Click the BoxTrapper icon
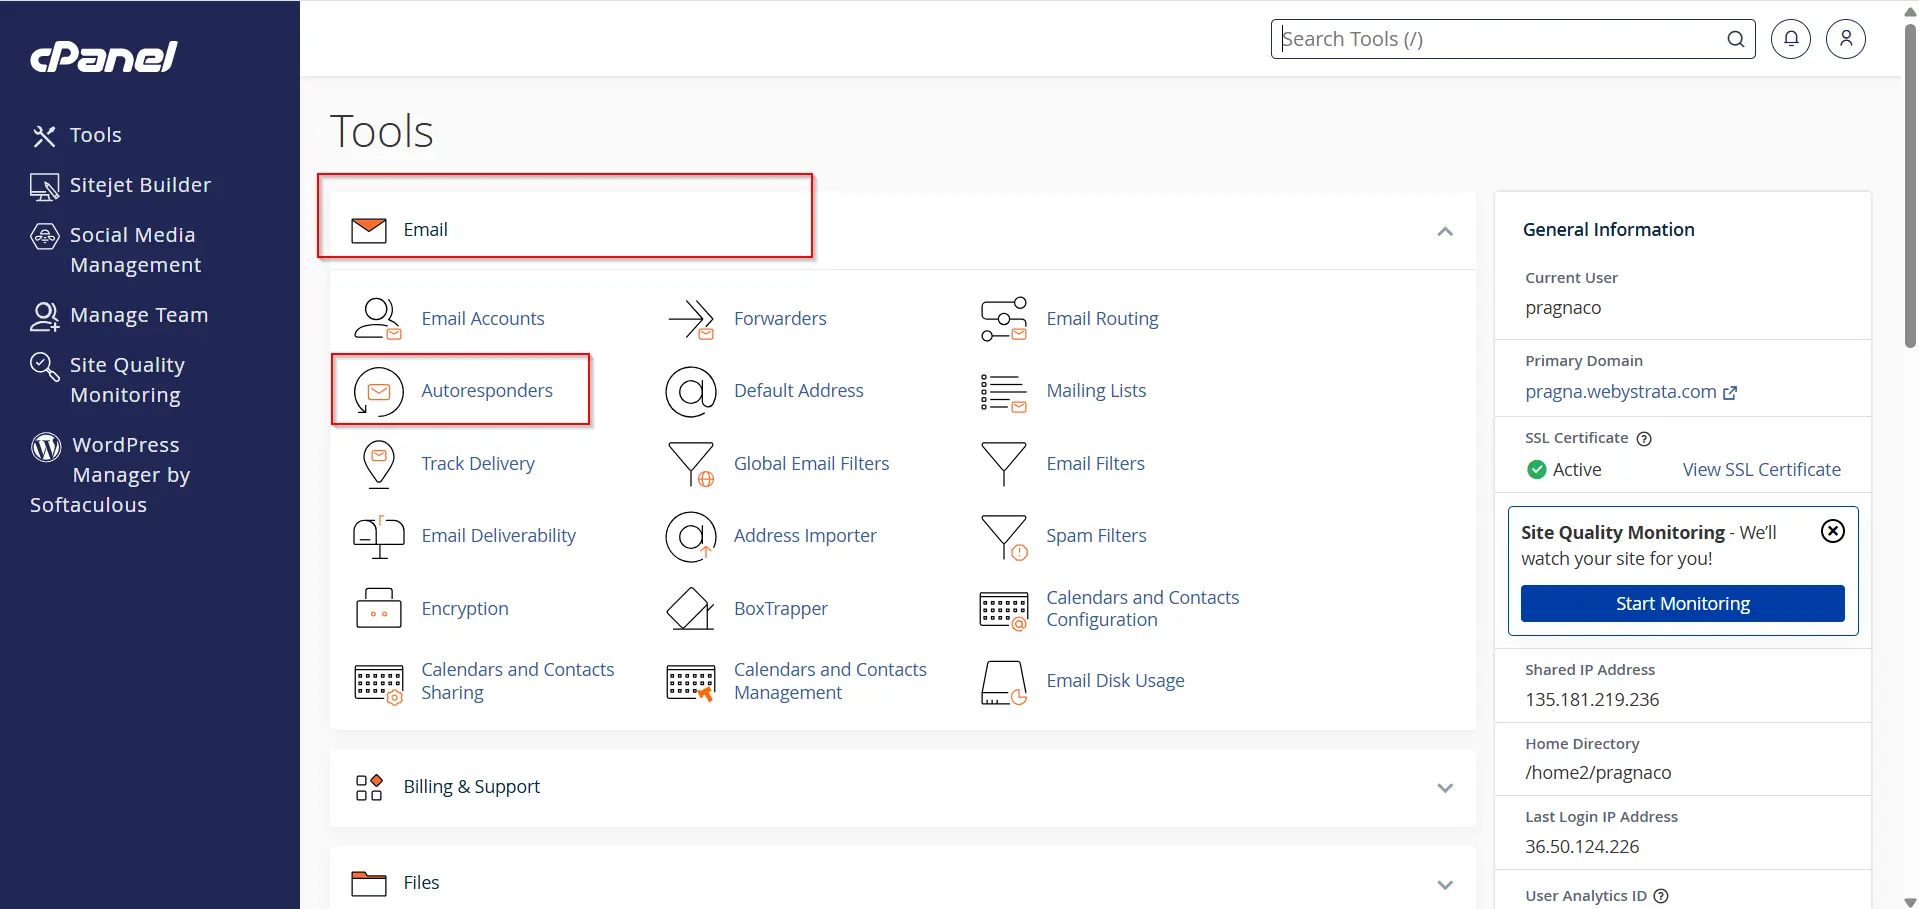 pyautogui.click(x=691, y=608)
